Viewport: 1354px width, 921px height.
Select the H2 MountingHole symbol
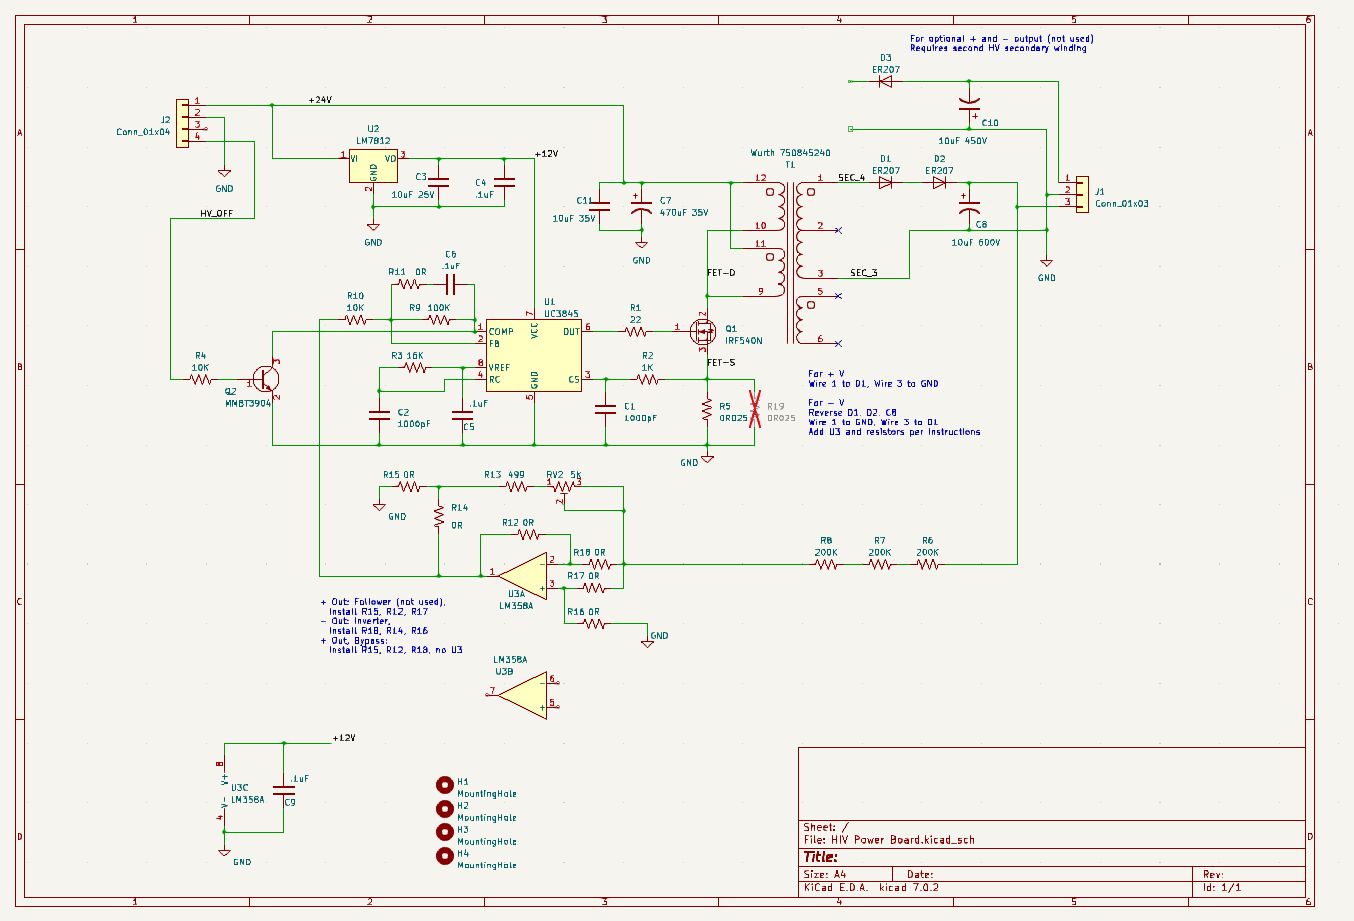pyautogui.click(x=445, y=809)
